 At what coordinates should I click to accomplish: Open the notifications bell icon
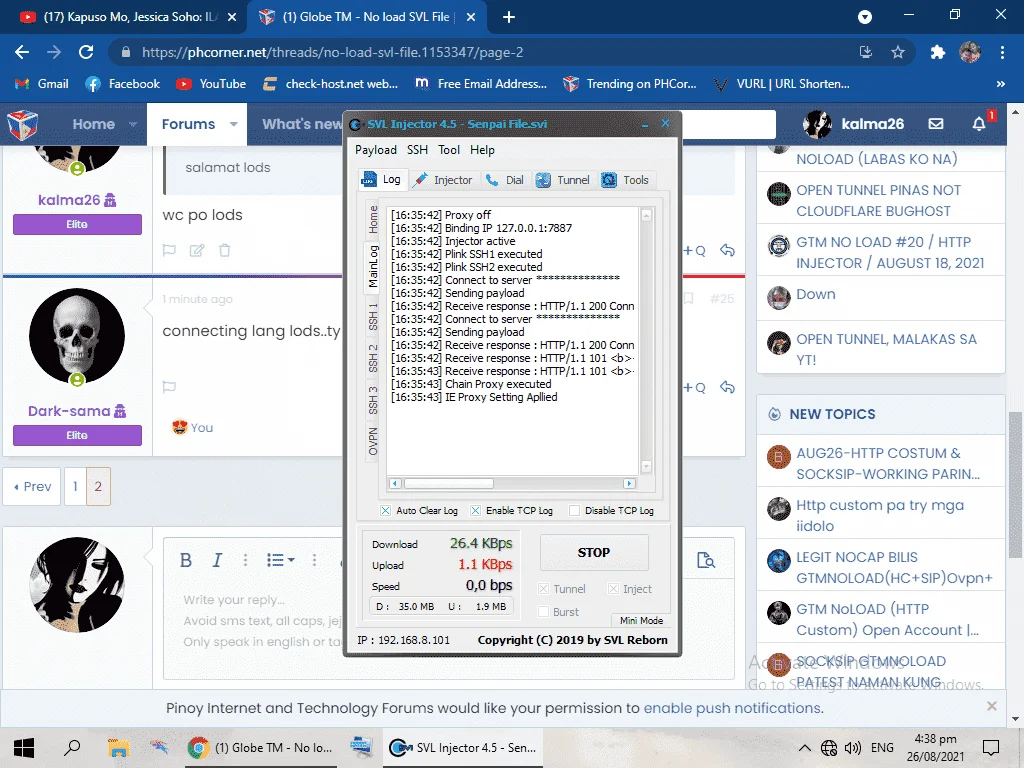click(x=978, y=123)
